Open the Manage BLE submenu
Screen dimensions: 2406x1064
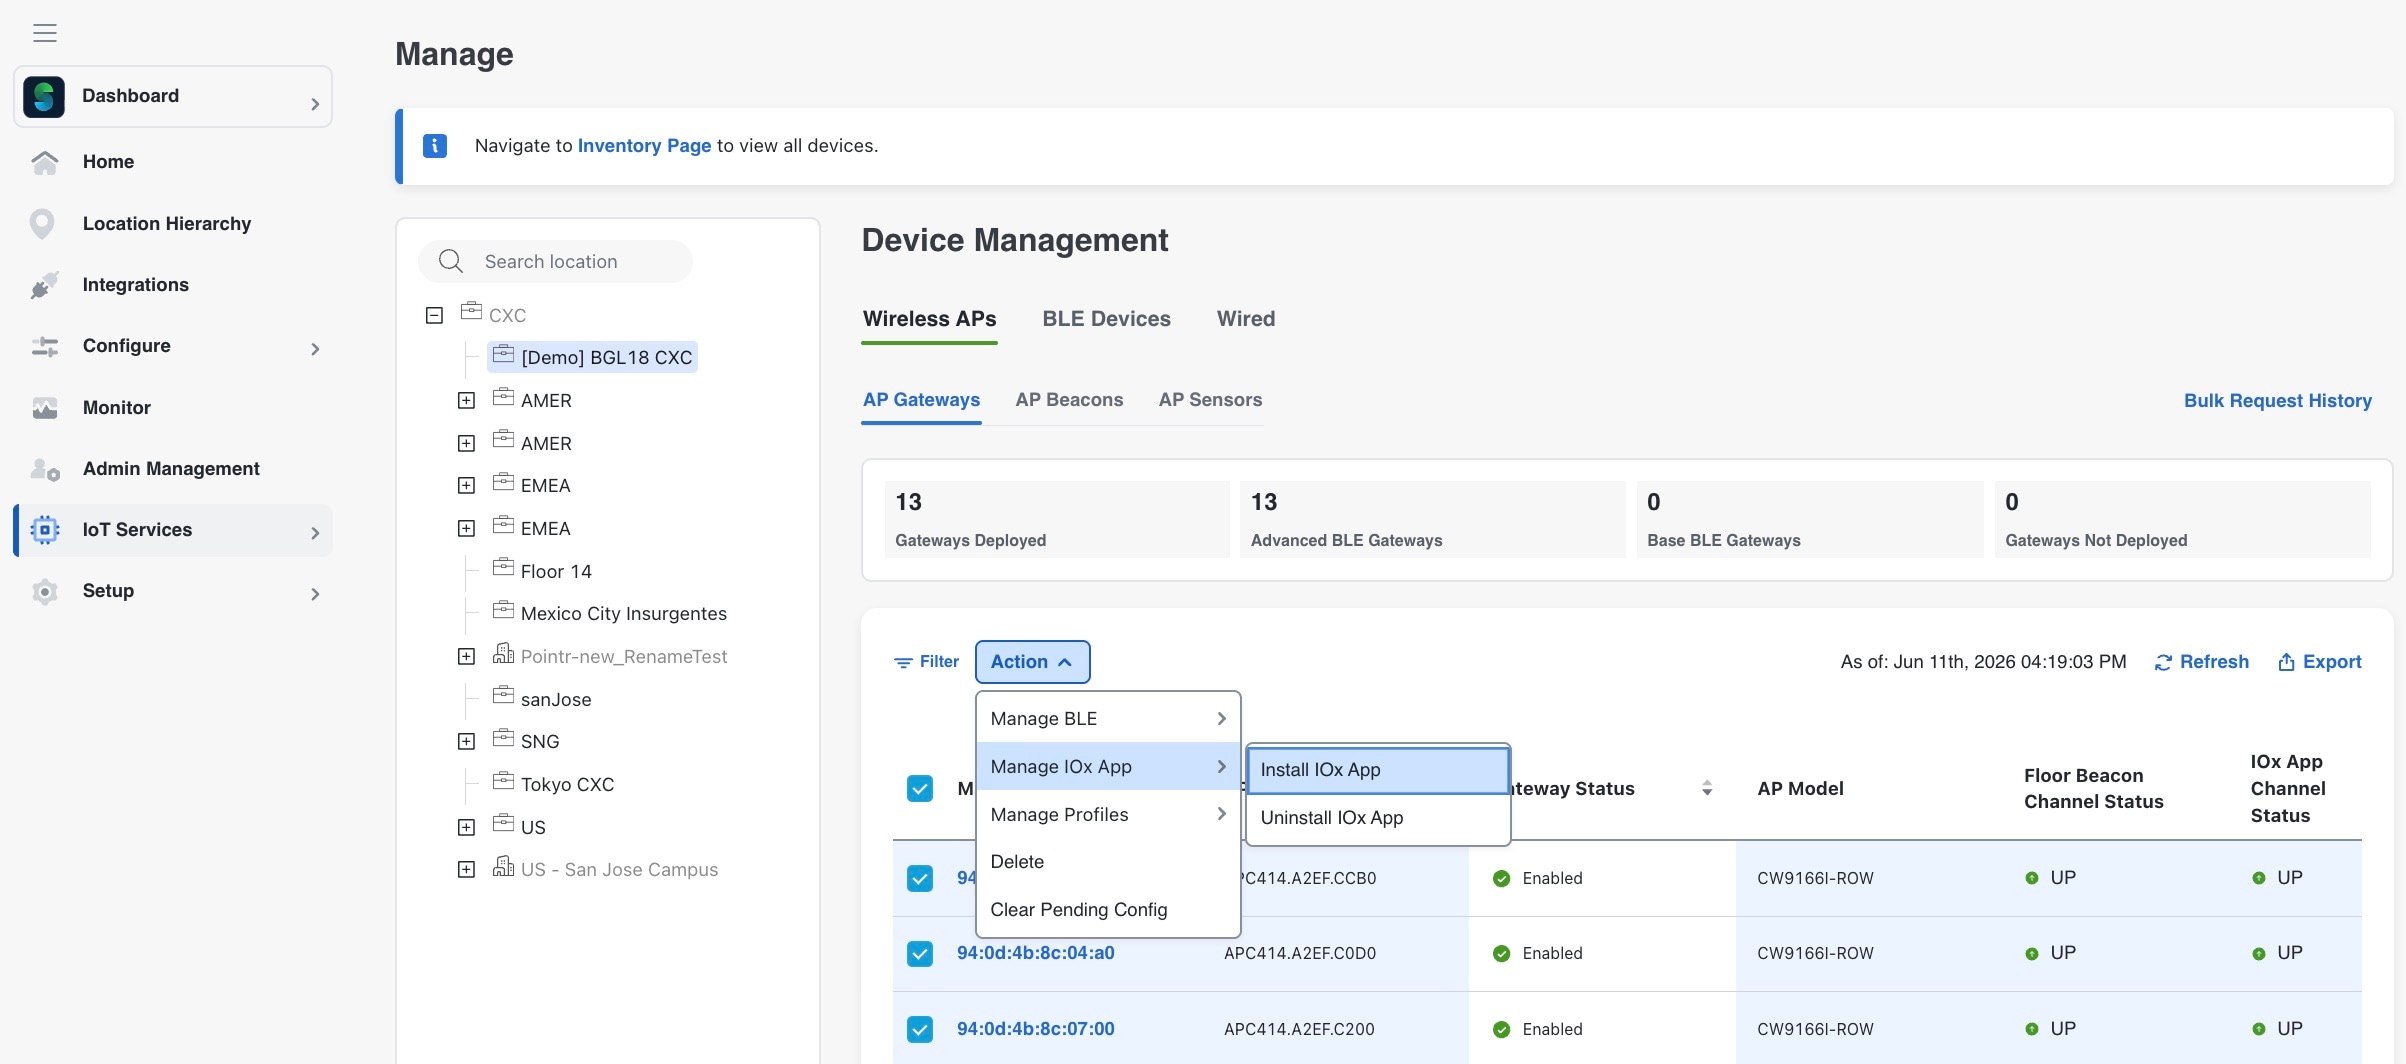point(1108,719)
